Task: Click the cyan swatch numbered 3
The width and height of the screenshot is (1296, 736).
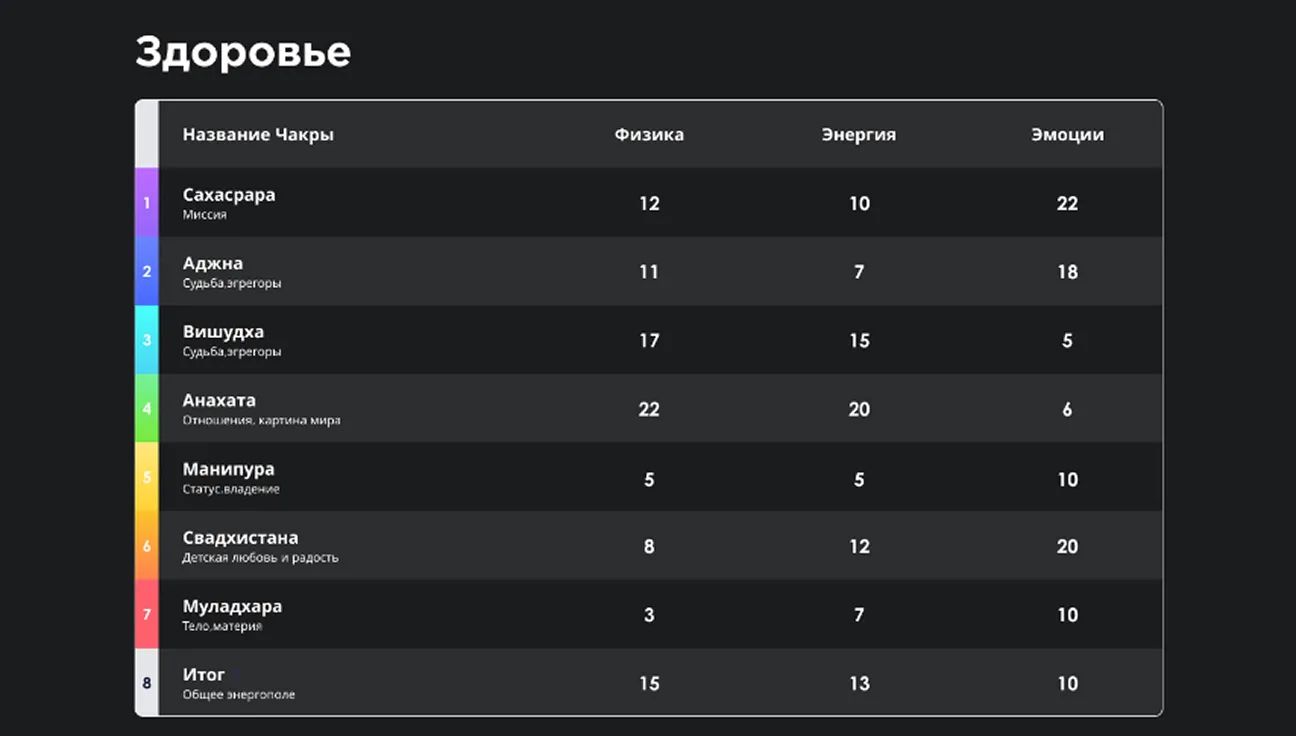Action: pos(147,340)
